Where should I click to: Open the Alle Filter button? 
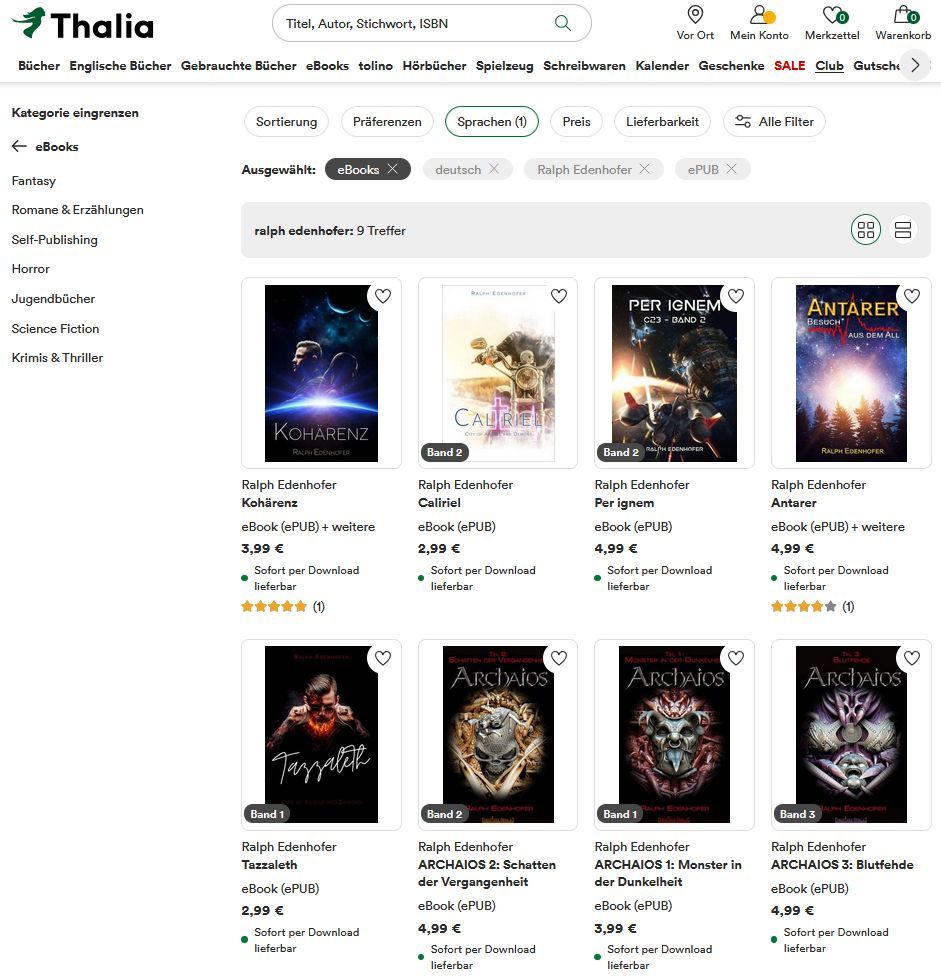pyautogui.click(x=774, y=121)
